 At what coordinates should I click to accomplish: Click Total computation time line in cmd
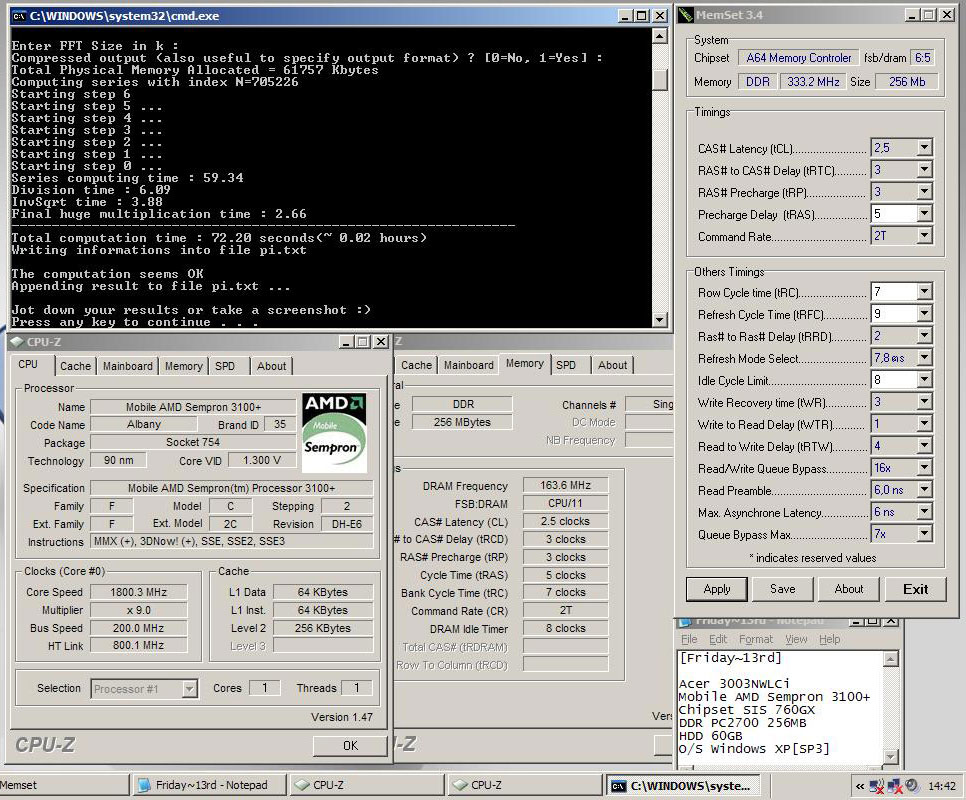click(219, 238)
